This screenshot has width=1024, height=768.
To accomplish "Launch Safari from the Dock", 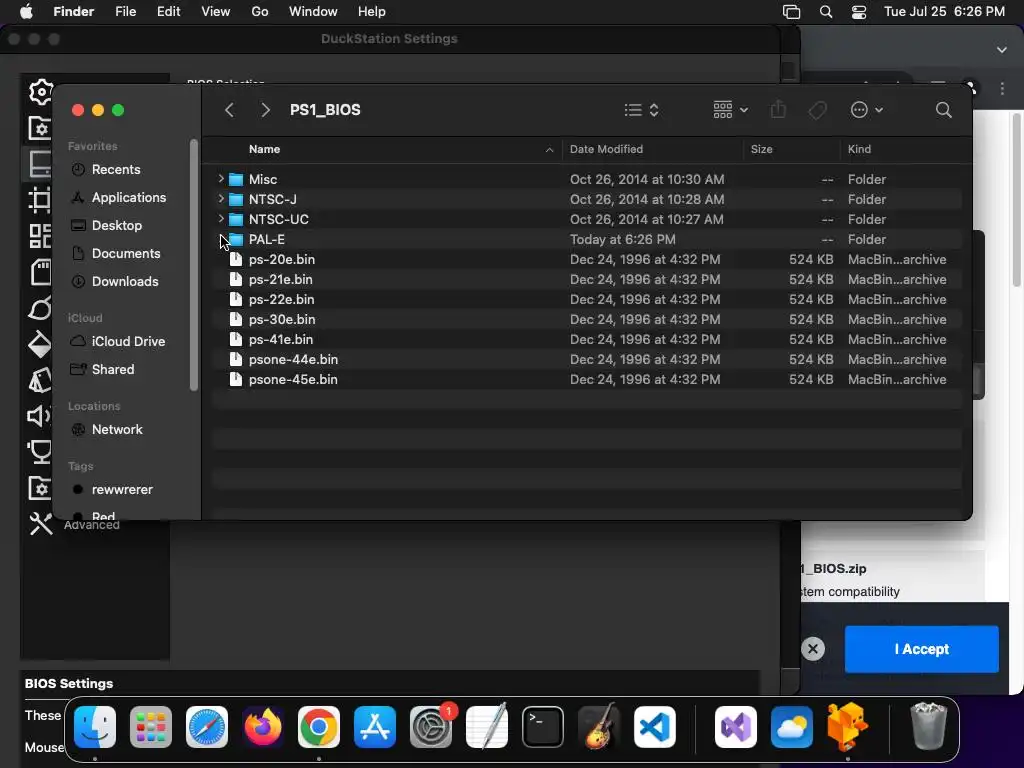I will tap(207, 727).
